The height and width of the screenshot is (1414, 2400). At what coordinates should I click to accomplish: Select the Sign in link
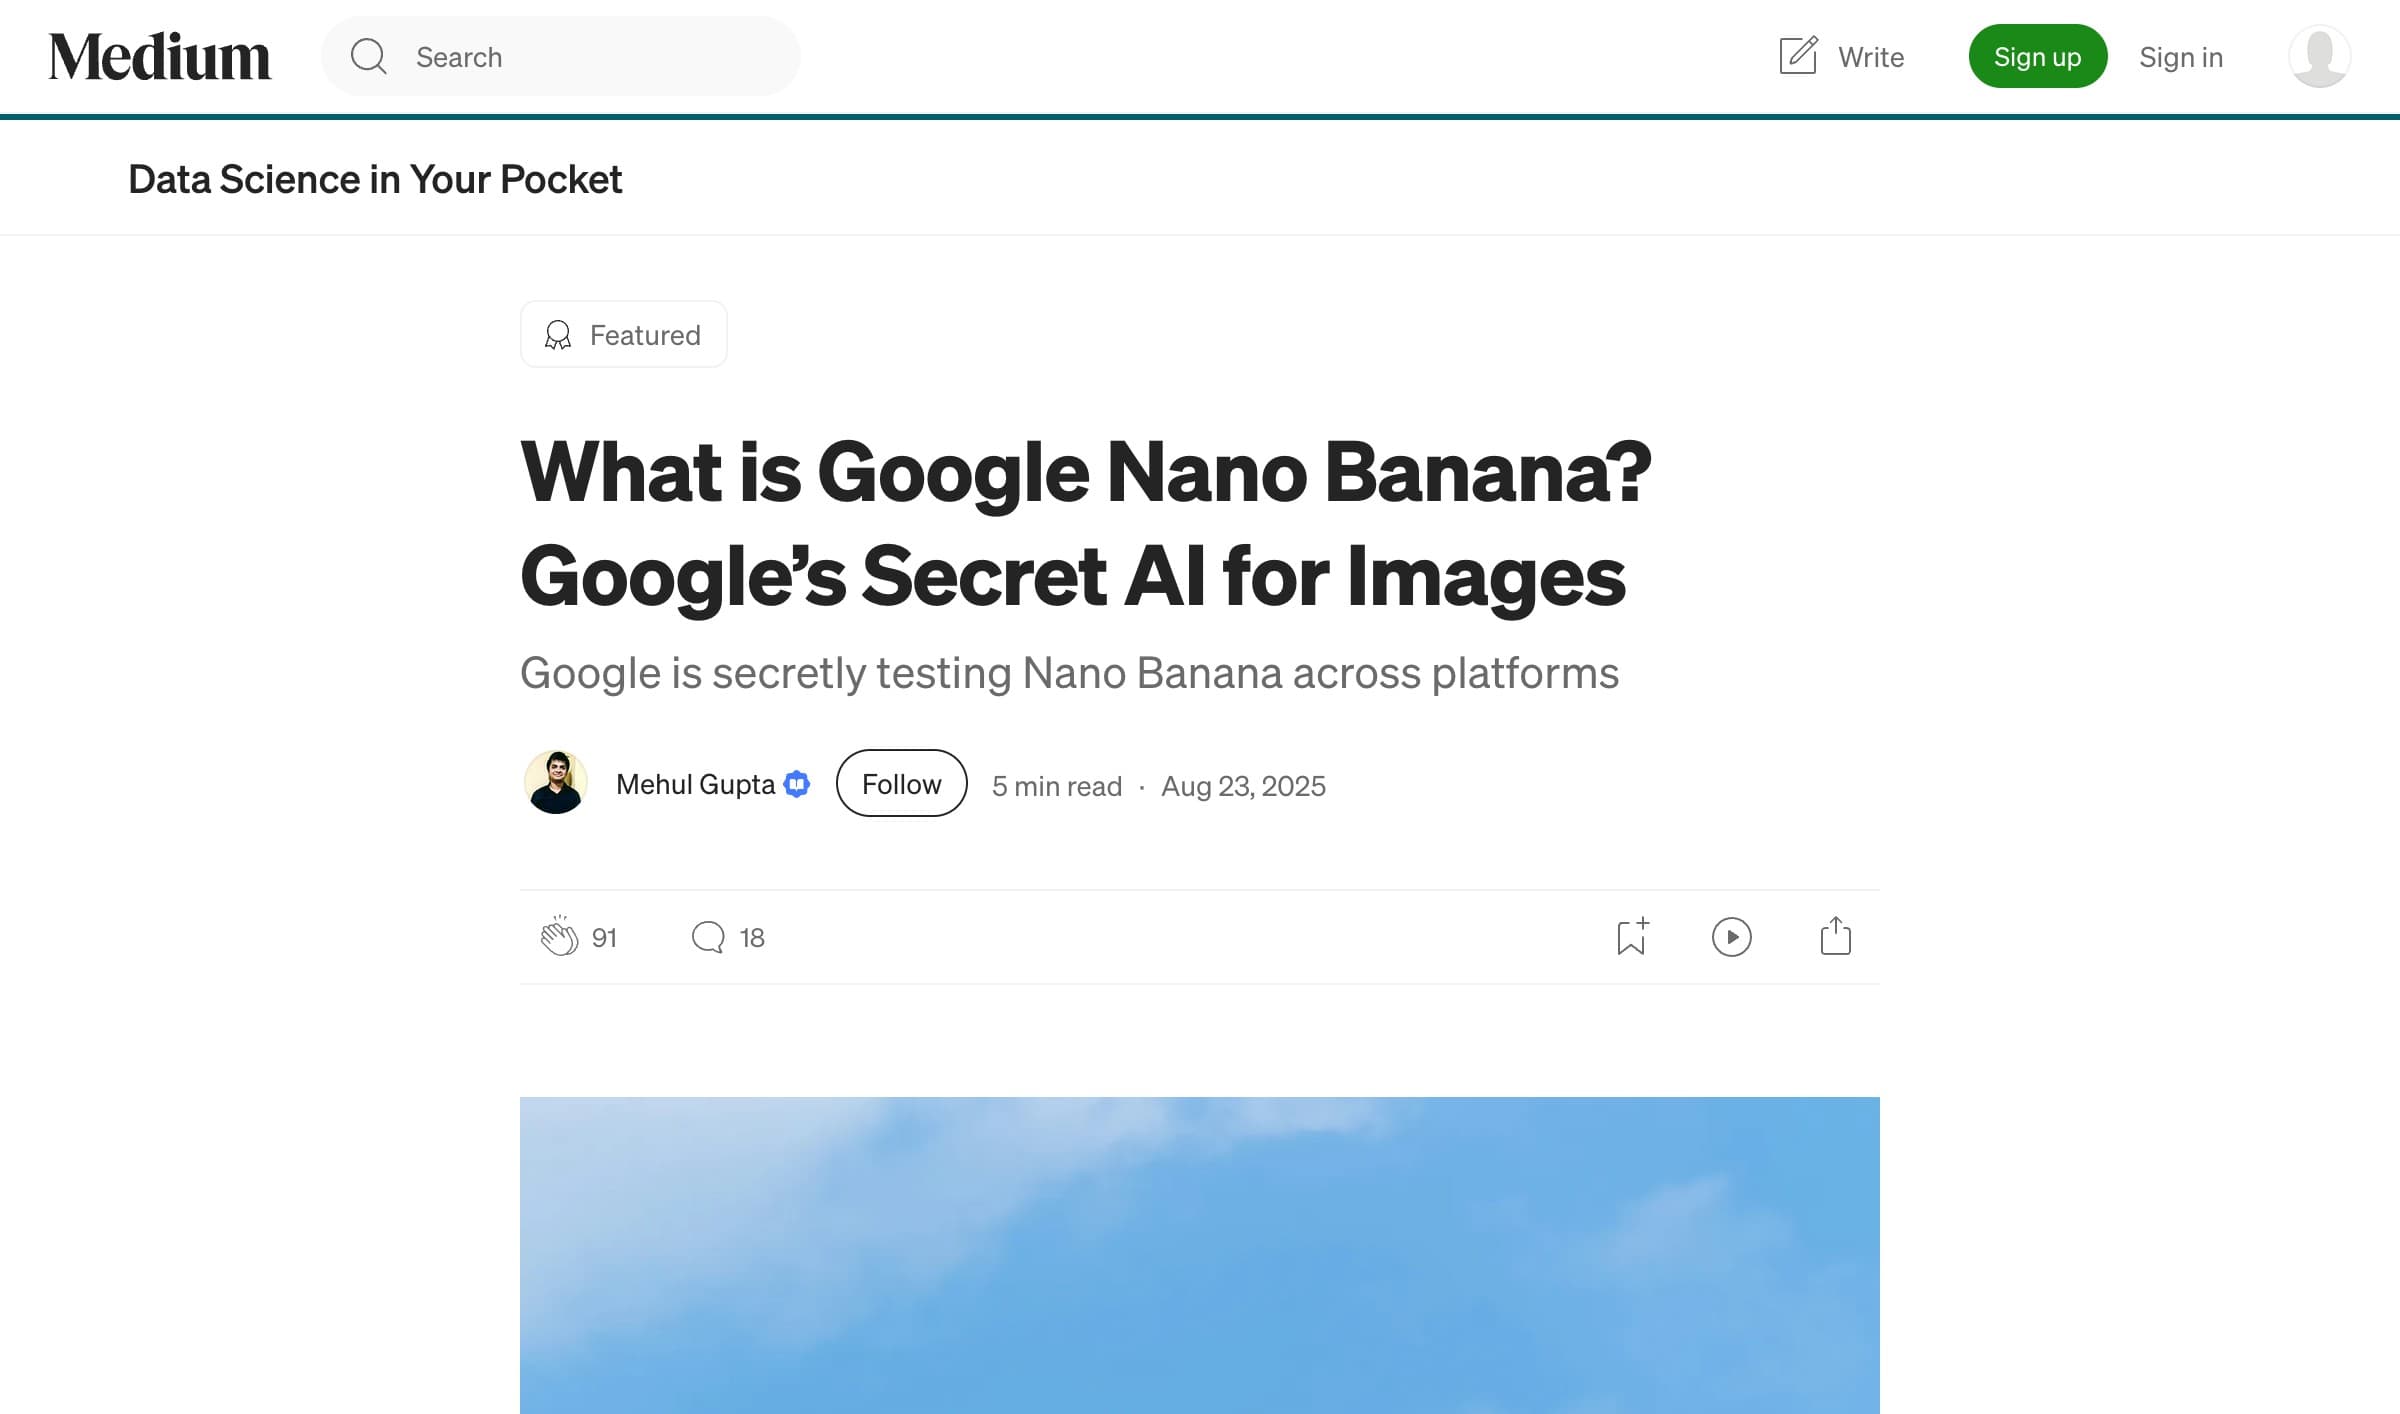(x=2181, y=57)
